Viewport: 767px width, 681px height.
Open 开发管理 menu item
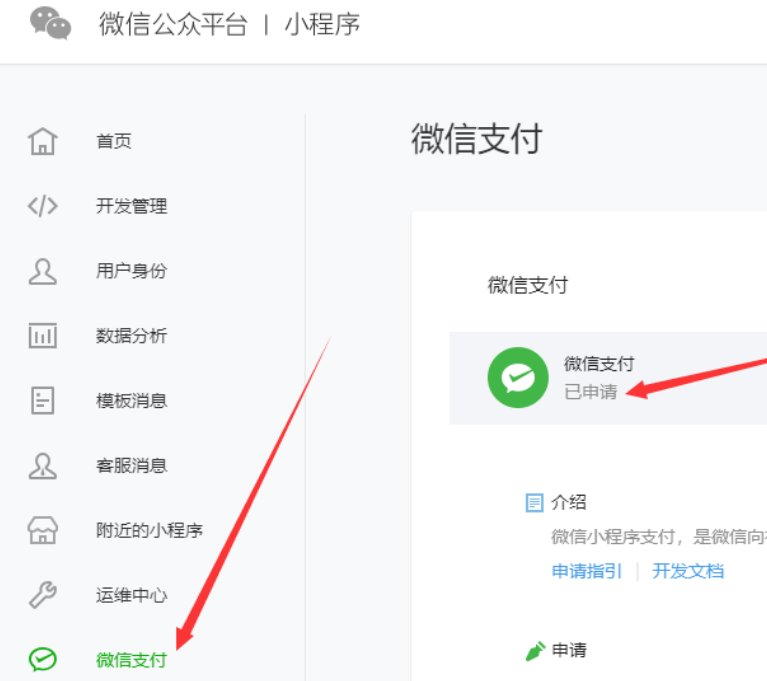tap(132, 205)
